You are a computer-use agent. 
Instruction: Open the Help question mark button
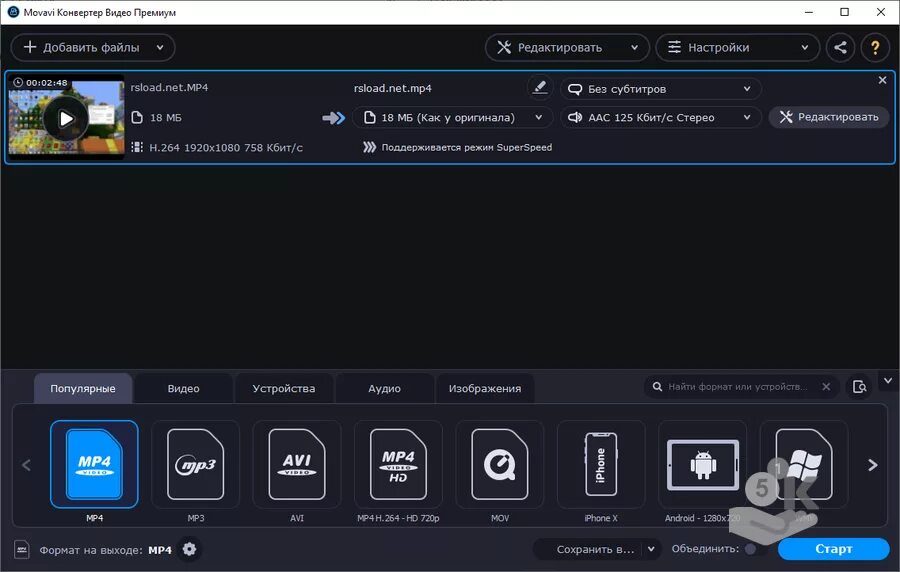click(875, 47)
